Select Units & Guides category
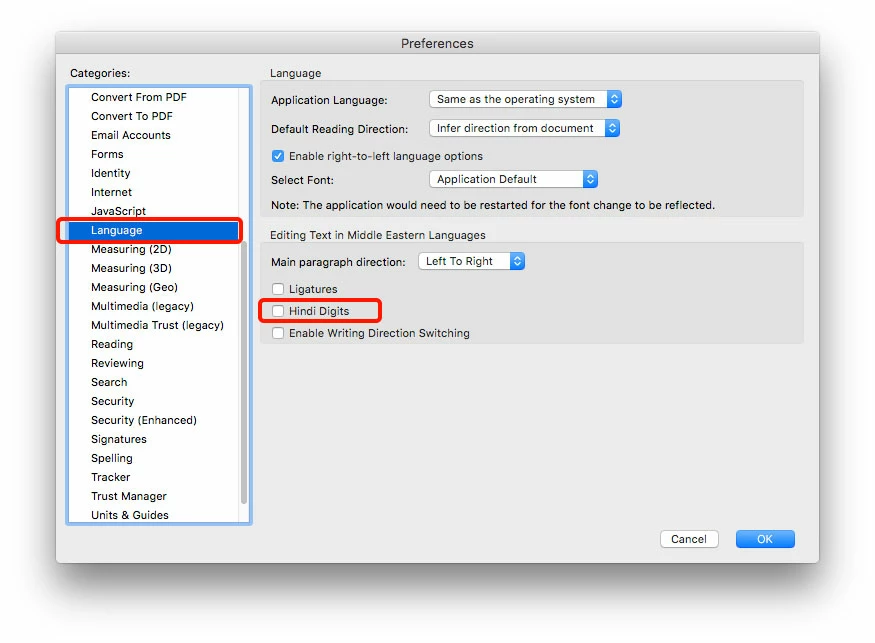This screenshot has height=643, width=875. [153, 515]
